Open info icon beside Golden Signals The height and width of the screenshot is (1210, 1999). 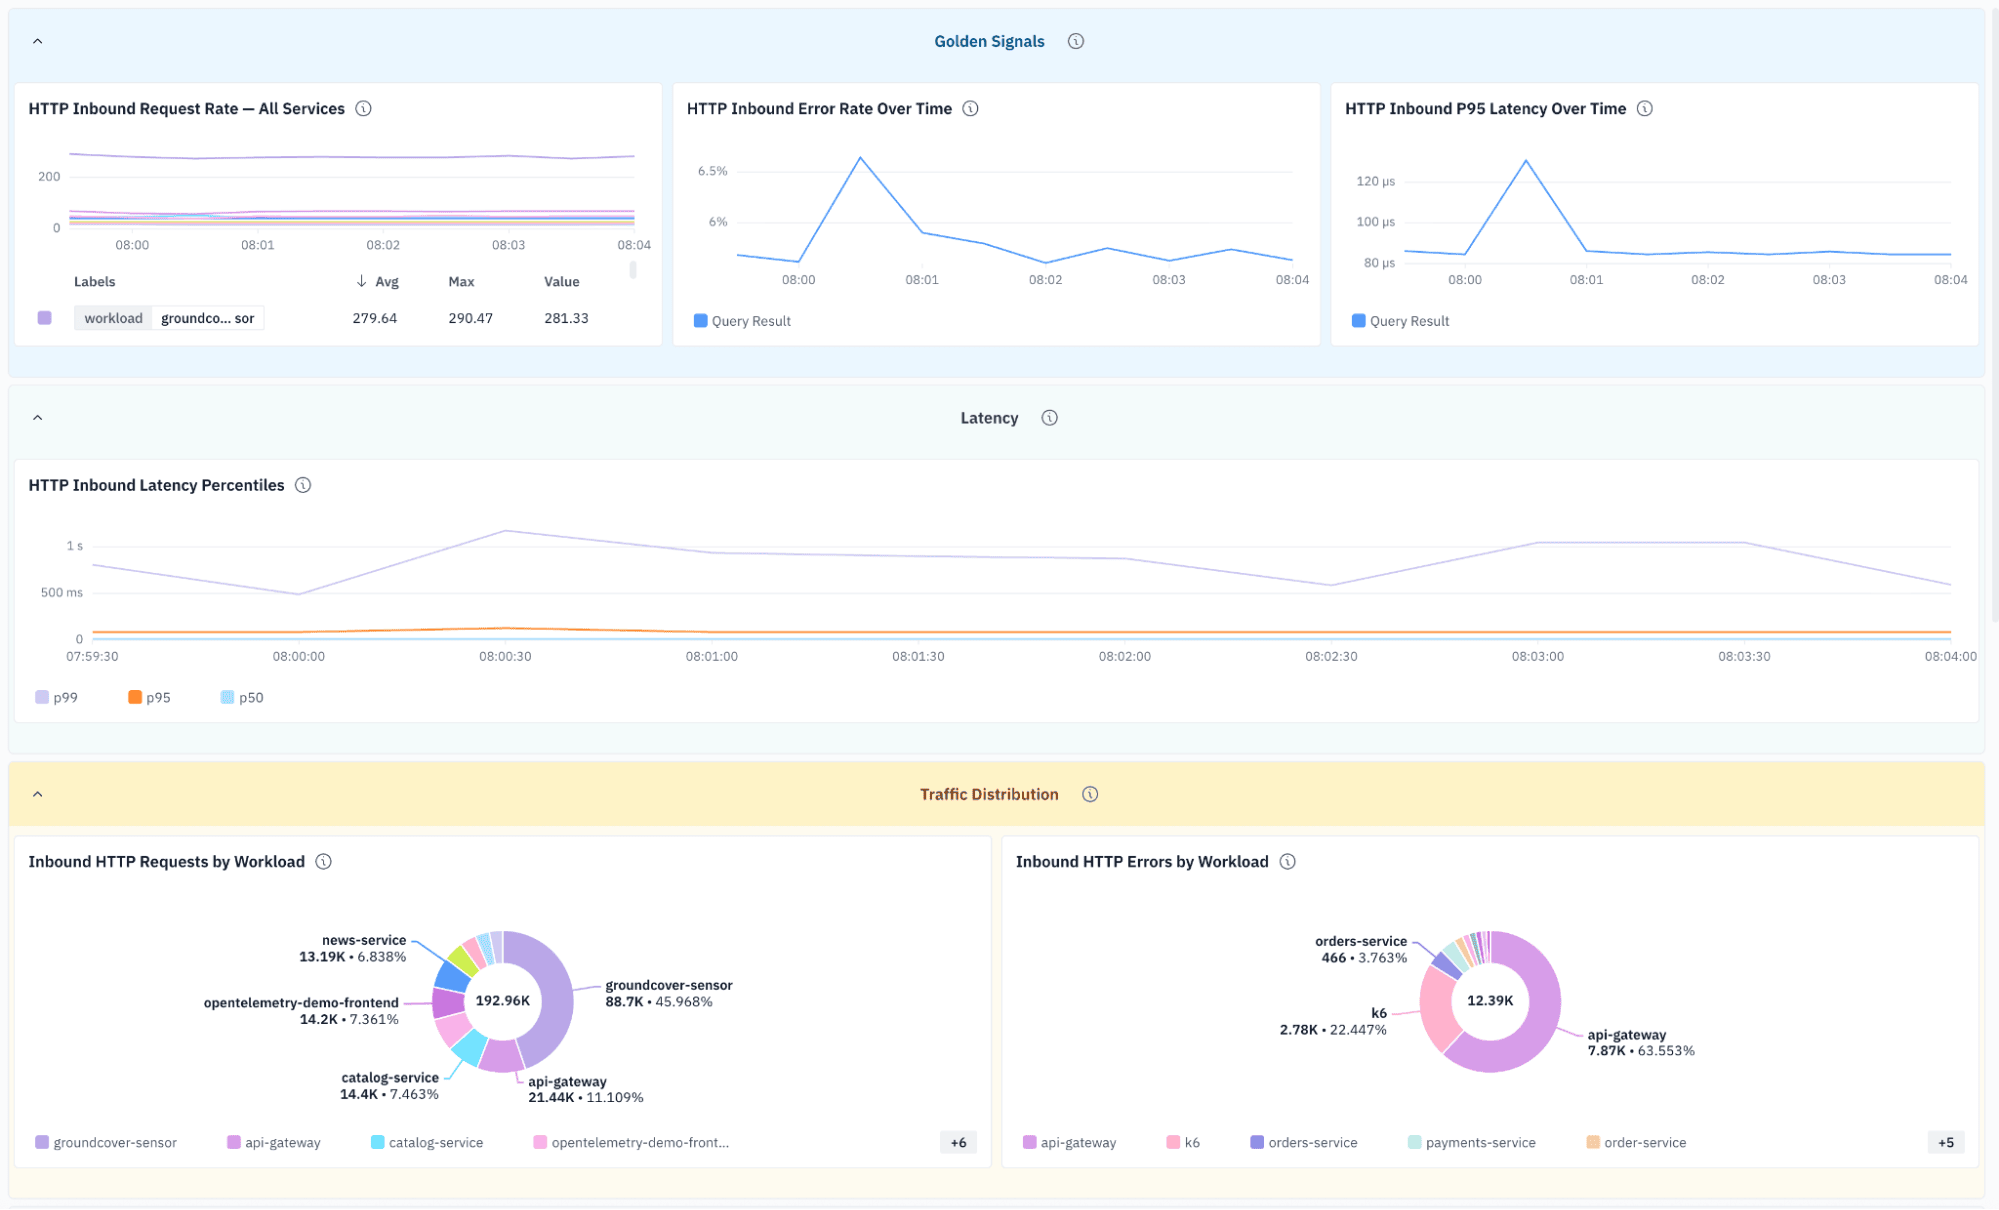pos(1075,41)
